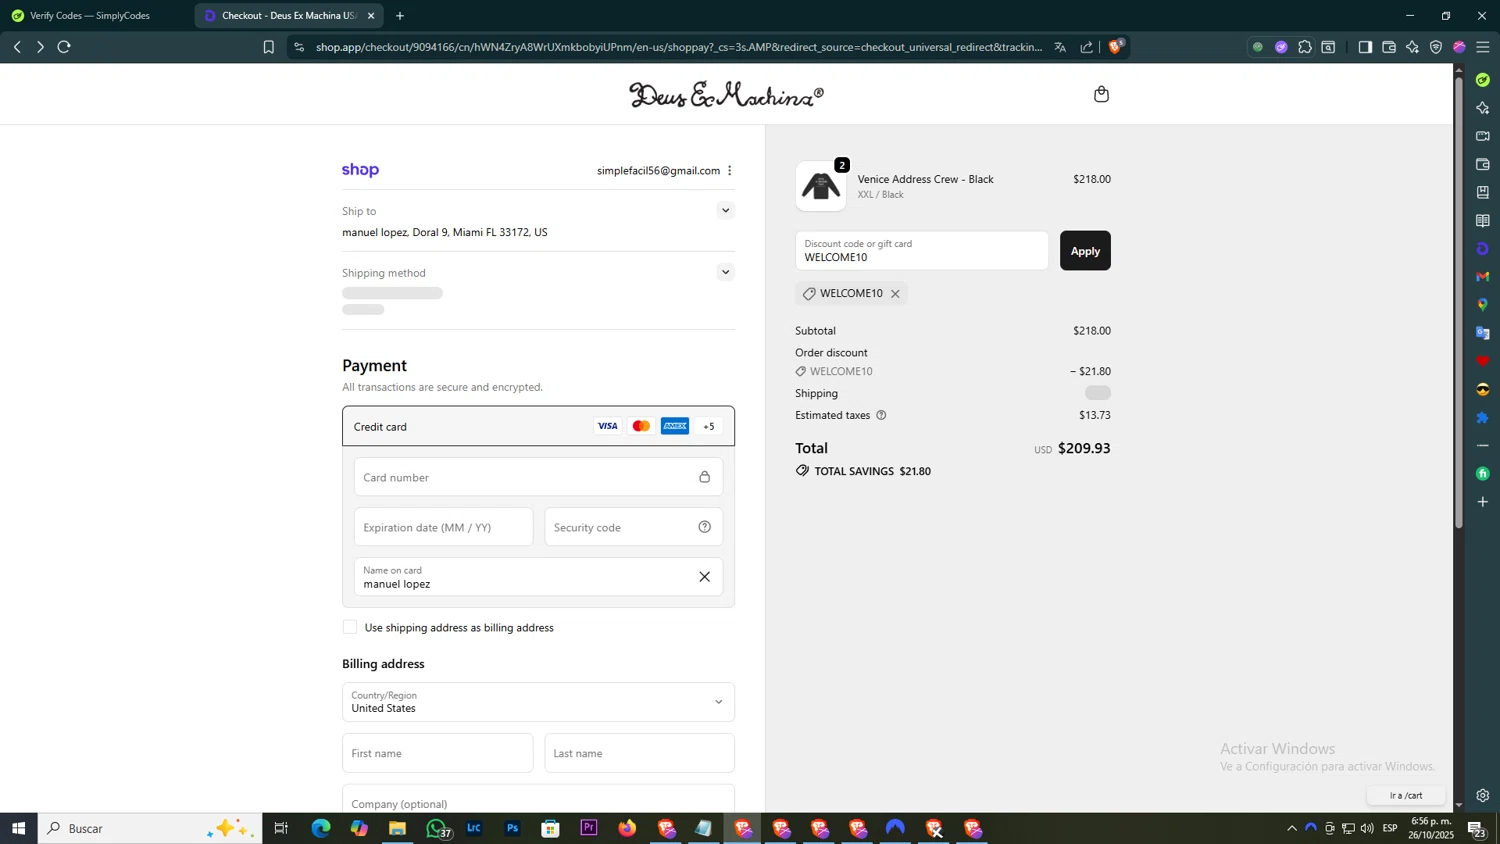Open Brave VPN shield icon
The image size is (1500, 844).
pos(1436,47)
